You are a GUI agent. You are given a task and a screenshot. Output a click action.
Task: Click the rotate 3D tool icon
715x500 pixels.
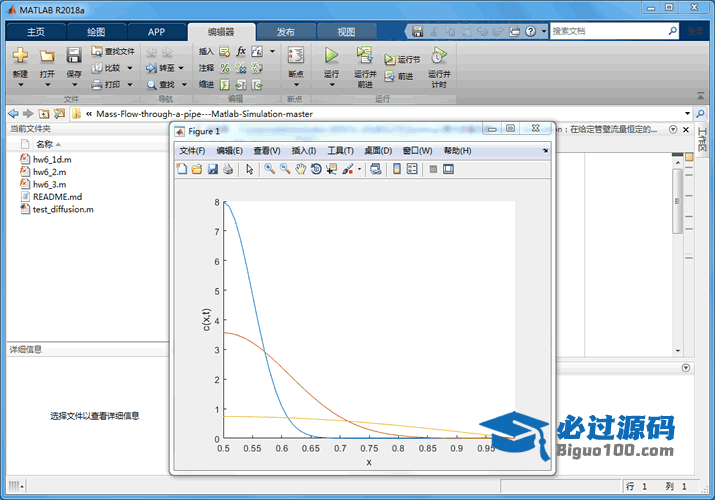(x=316, y=170)
